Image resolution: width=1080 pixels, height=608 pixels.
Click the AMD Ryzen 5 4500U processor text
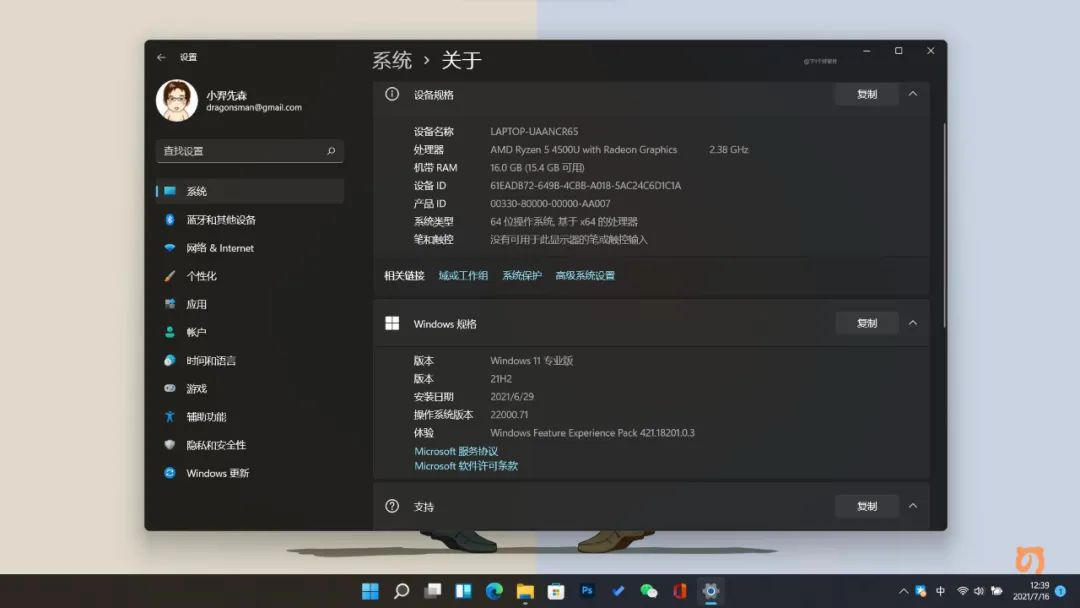(x=583, y=149)
